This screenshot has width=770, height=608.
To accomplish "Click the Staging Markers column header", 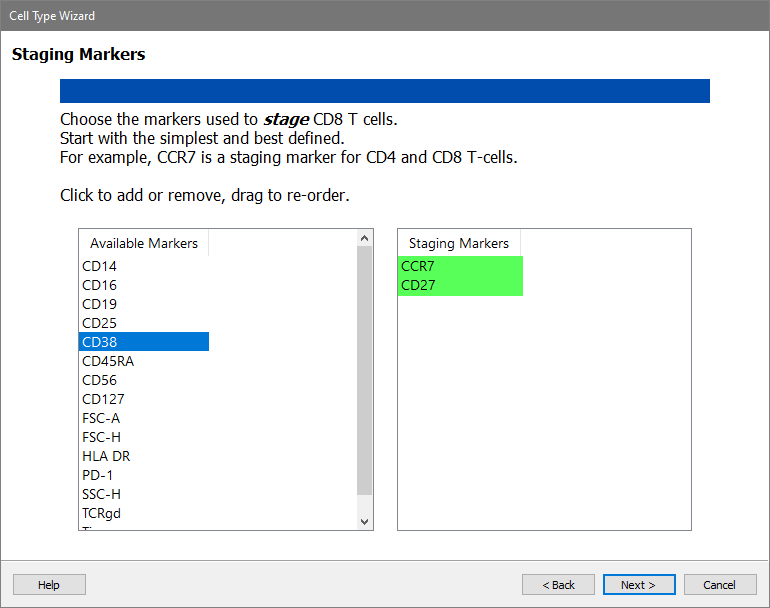I will [x=459, y=243].
